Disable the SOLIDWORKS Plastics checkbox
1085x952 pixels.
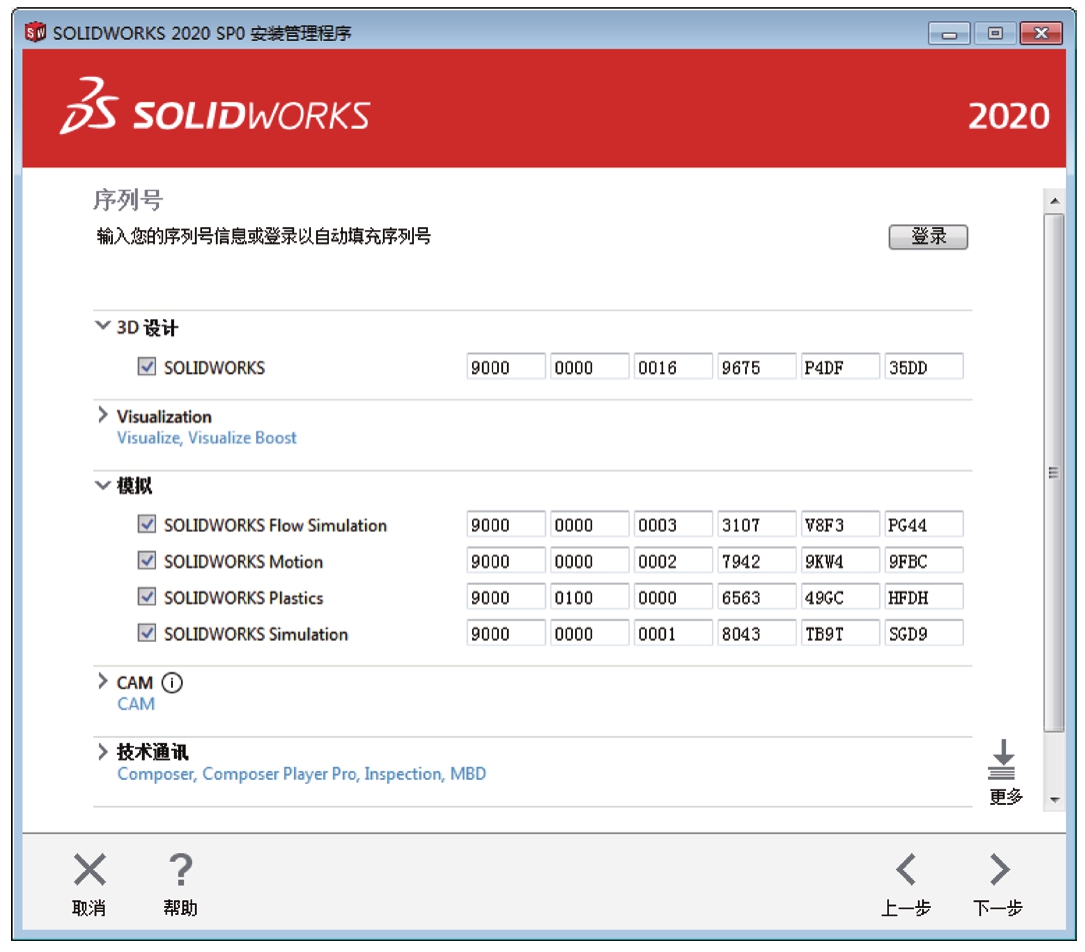(147, 597)
